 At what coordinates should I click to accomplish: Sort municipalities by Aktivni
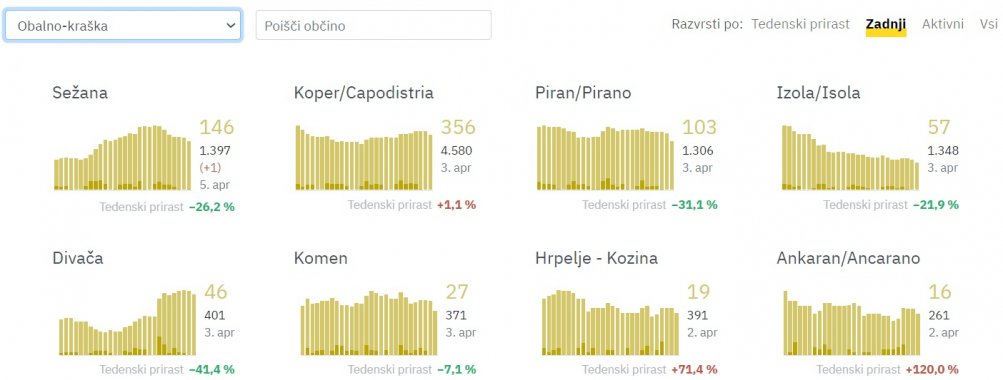pyautogui.click(x=943, y=24)
